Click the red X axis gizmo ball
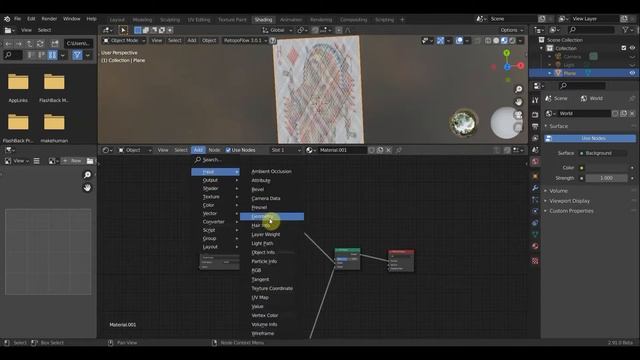 click(520, 65)
